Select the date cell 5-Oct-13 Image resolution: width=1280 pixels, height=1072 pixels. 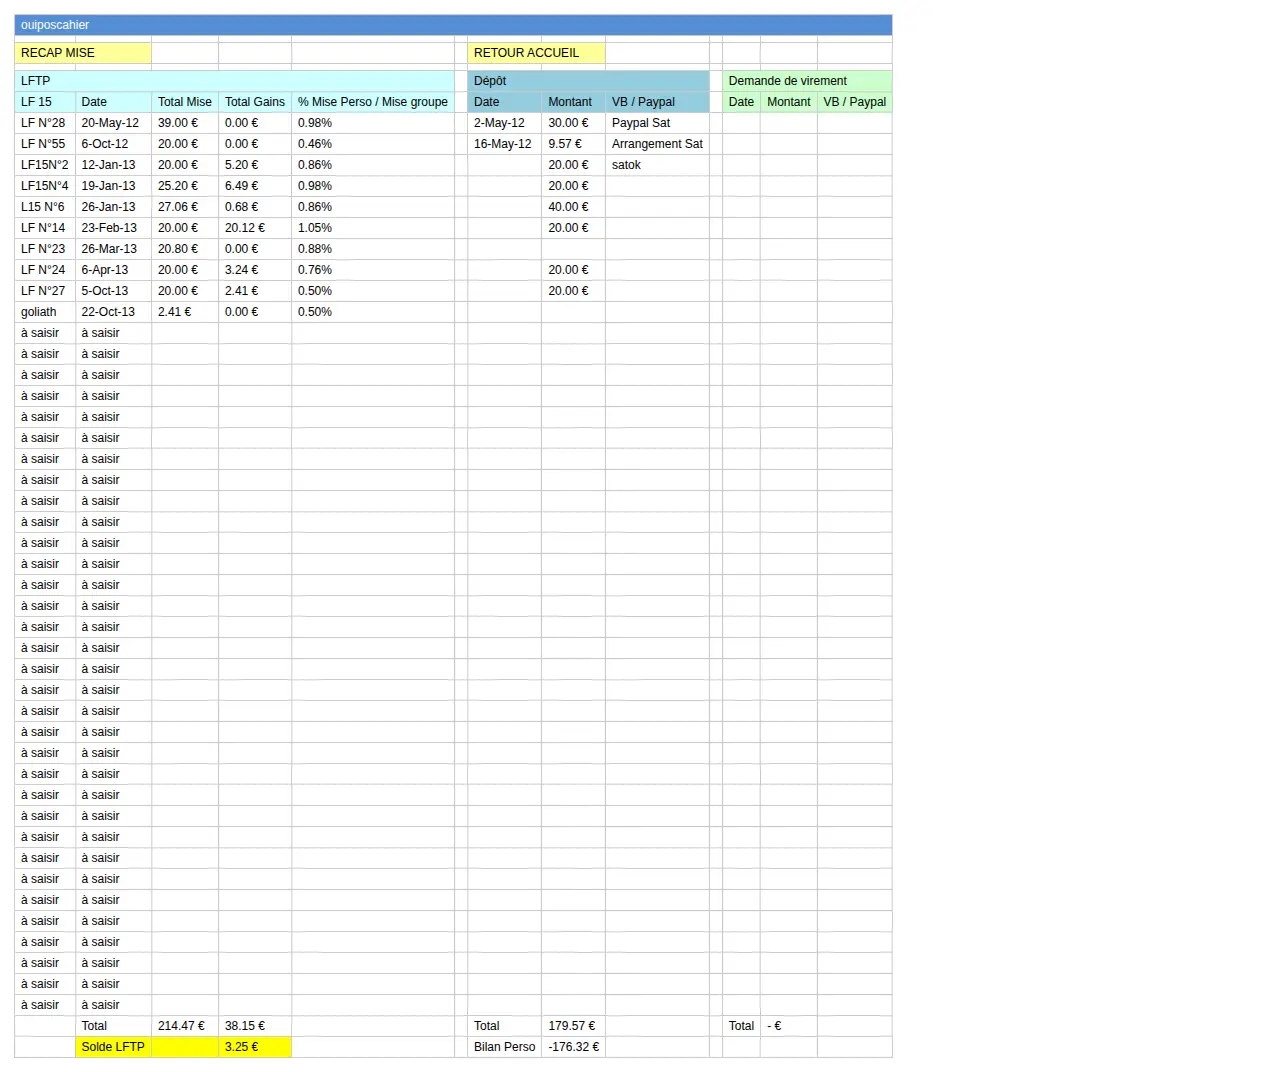coord(113,291)
